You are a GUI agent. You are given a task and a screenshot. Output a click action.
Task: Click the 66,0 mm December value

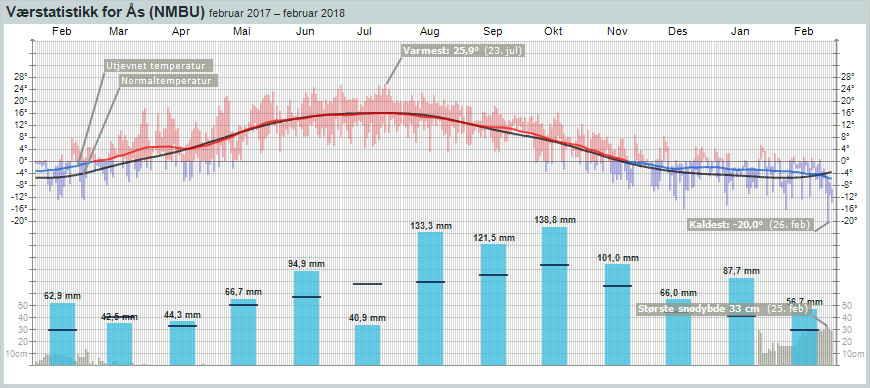[677, 293]
